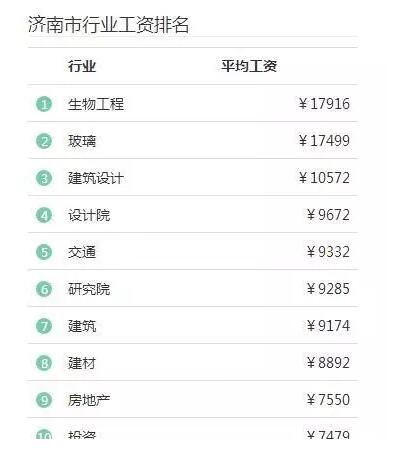Viewport: 397px width, 470px height.
Task: Click the ￥17916 salary value
Action: click(x=324, y=104)
